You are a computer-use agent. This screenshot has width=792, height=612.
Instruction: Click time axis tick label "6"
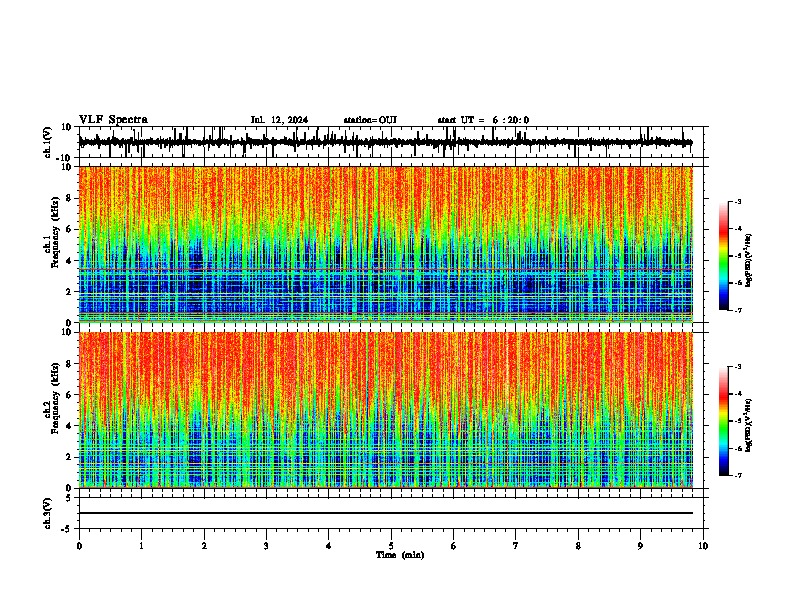click(x=454, y=546)
